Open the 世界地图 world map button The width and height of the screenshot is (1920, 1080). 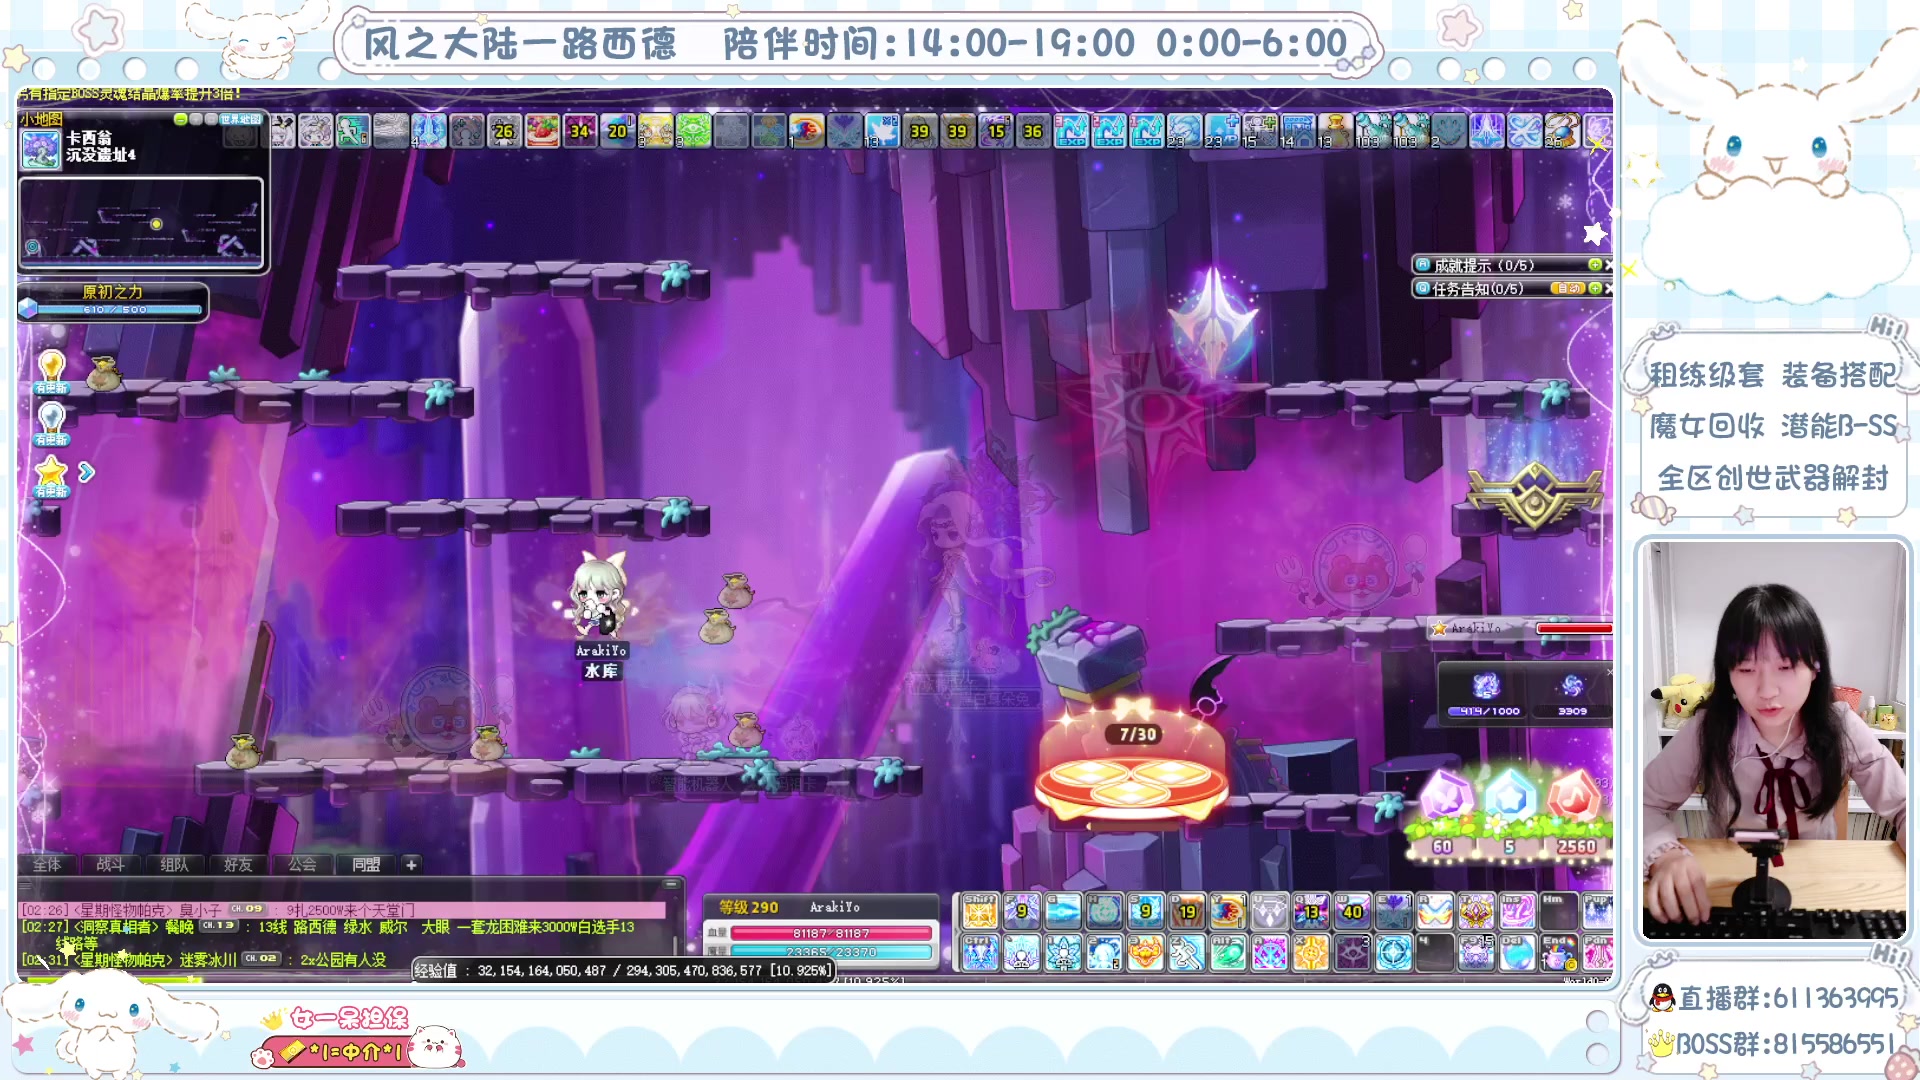tap(242, 119)
